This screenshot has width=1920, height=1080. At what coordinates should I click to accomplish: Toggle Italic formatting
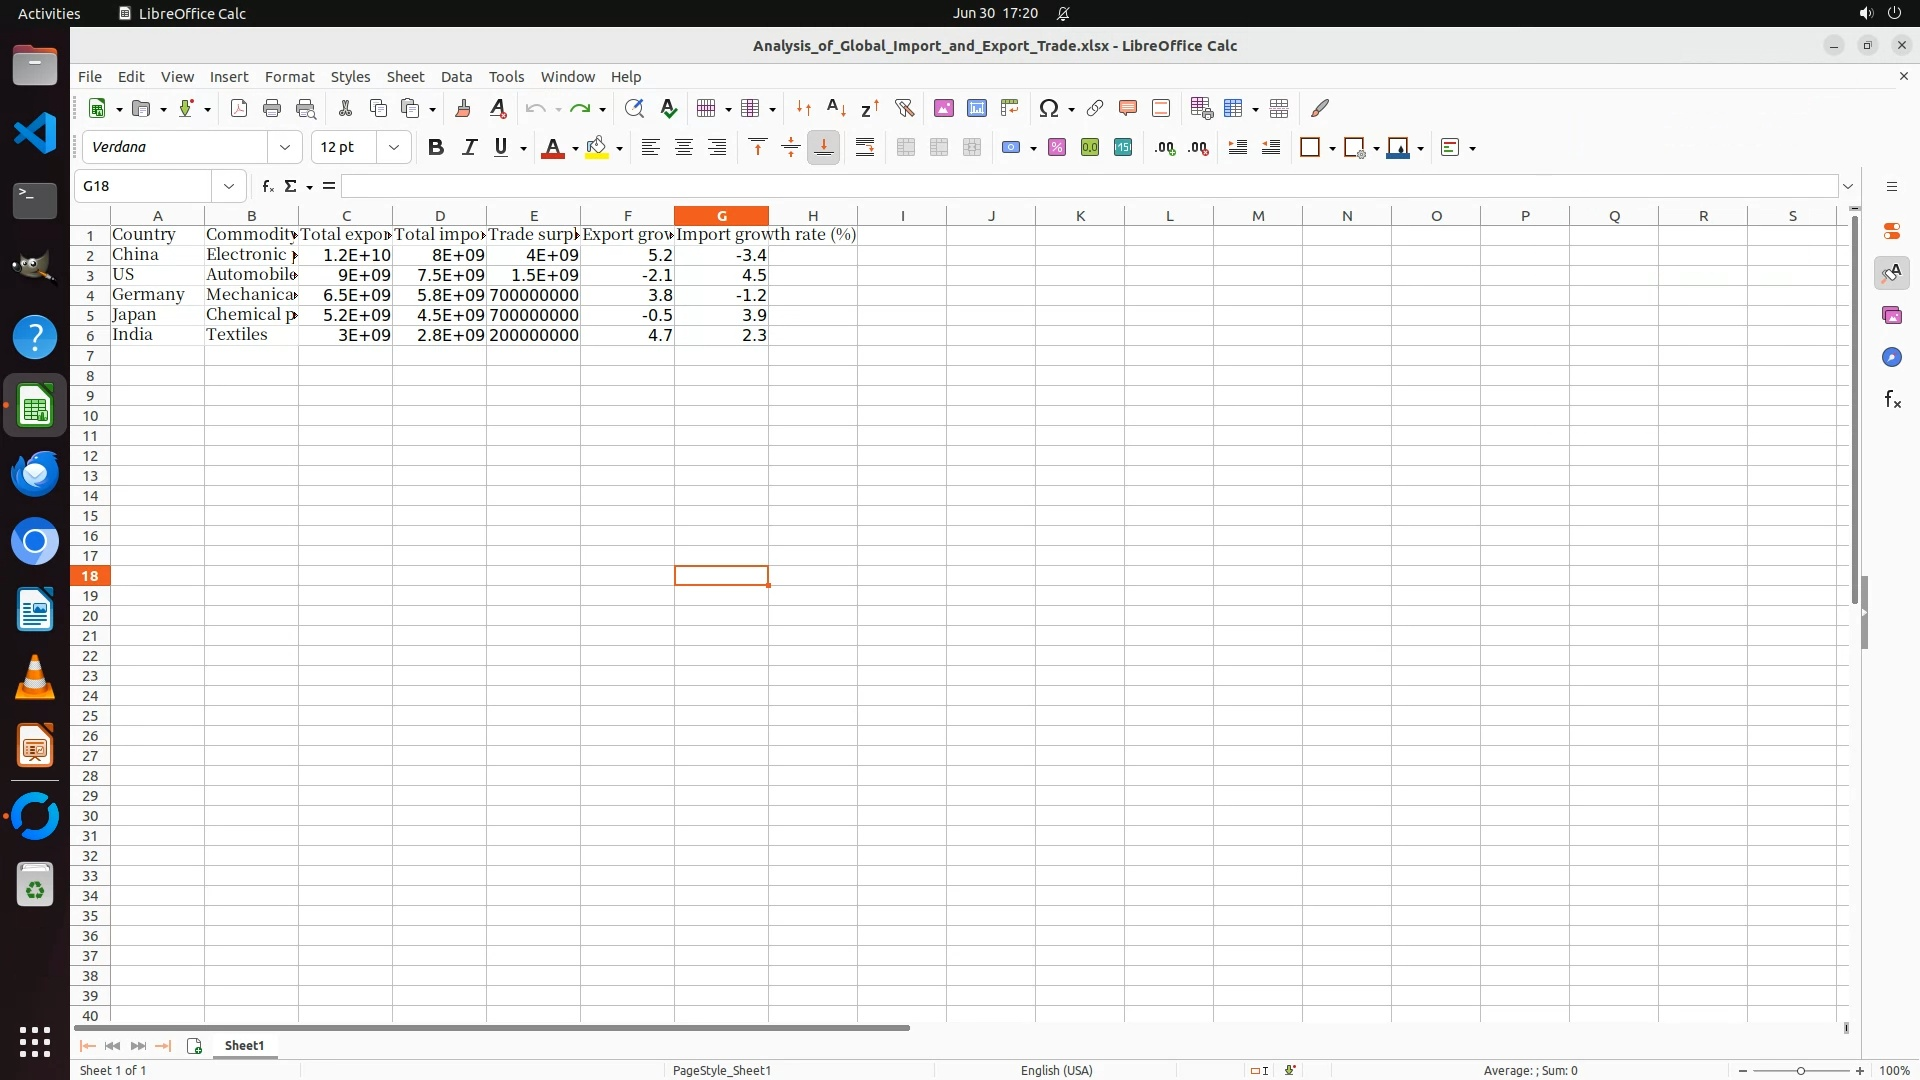[468, 148]
